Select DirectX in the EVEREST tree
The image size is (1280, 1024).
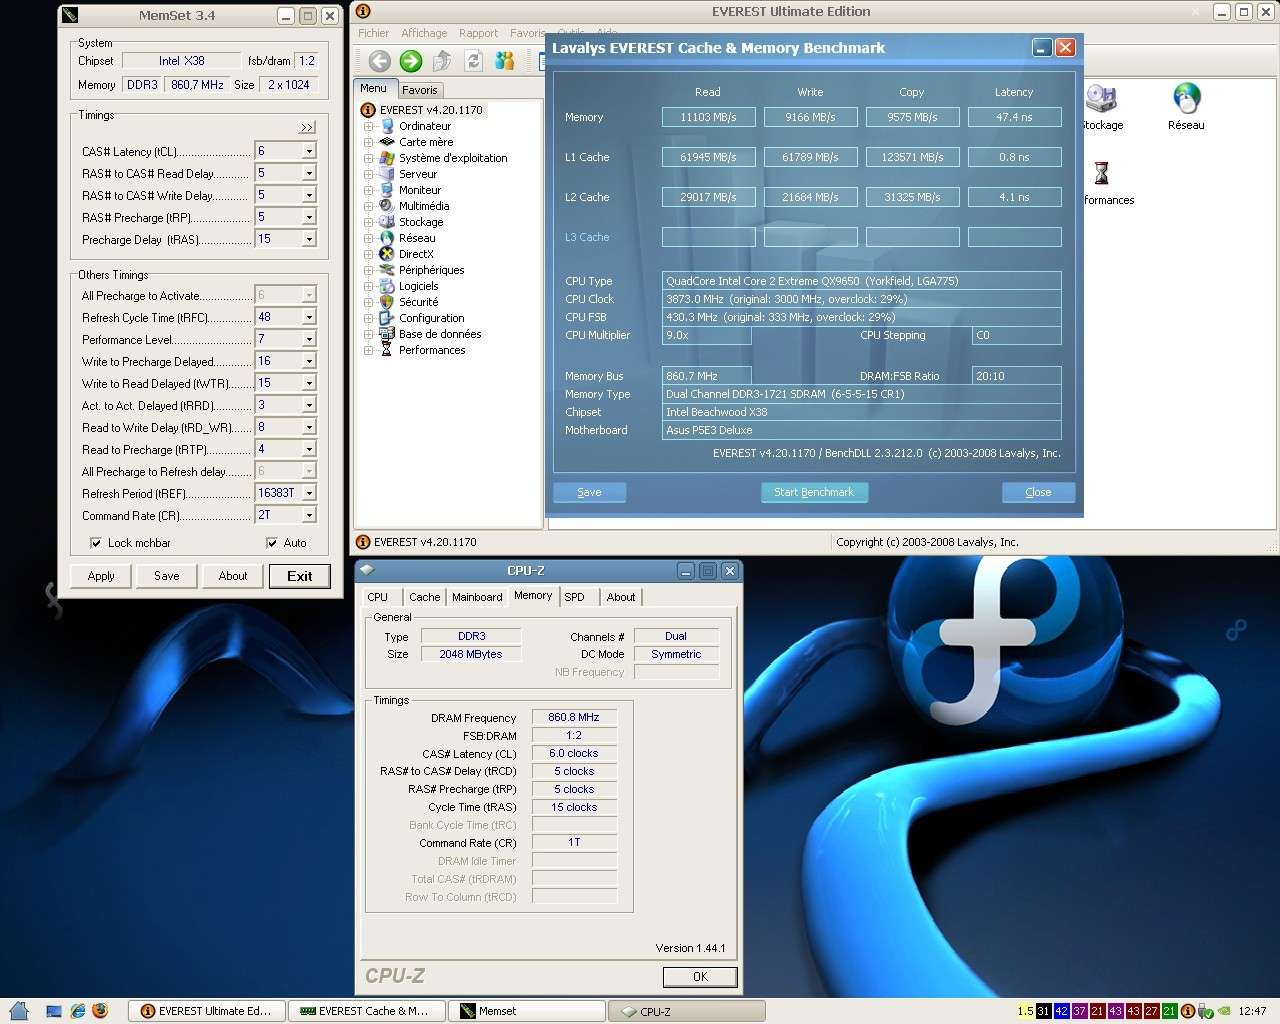416,254
